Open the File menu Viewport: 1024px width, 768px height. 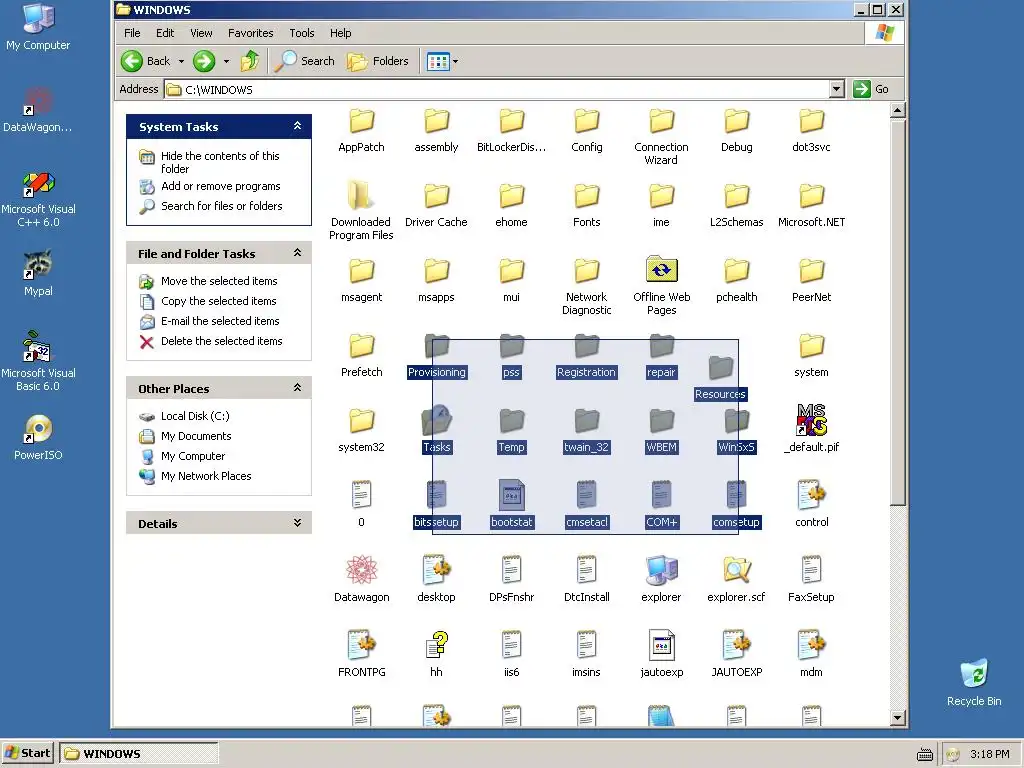tap(132, 33)
